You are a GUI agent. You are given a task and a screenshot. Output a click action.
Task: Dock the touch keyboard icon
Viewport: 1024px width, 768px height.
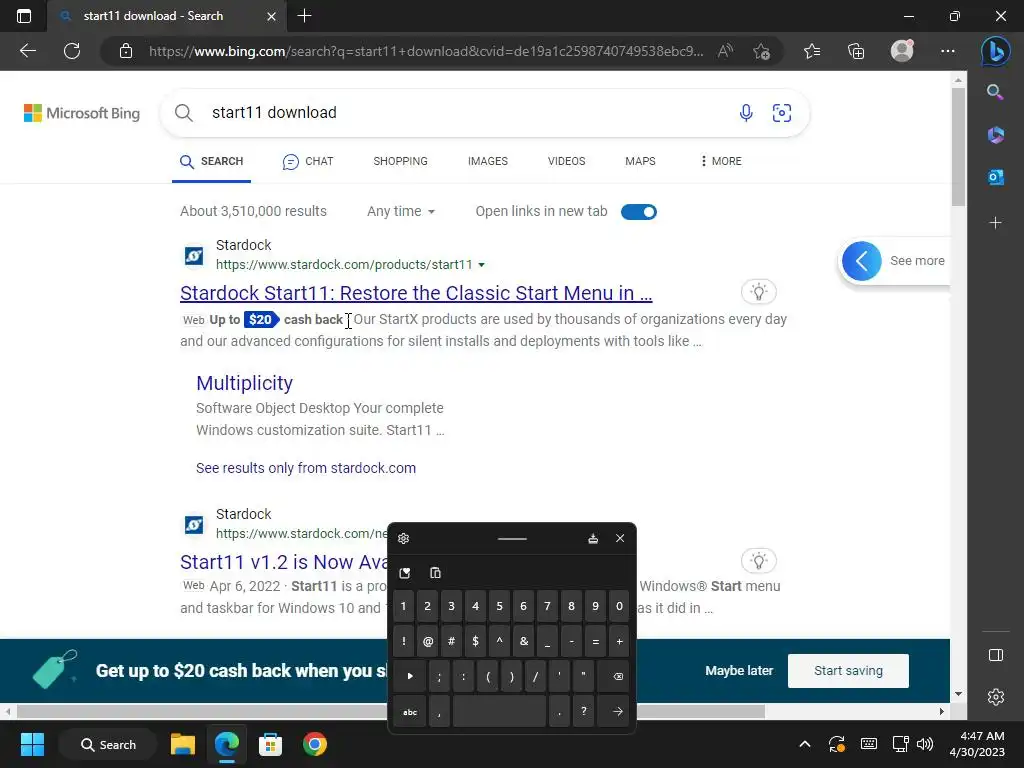(593, 538)
